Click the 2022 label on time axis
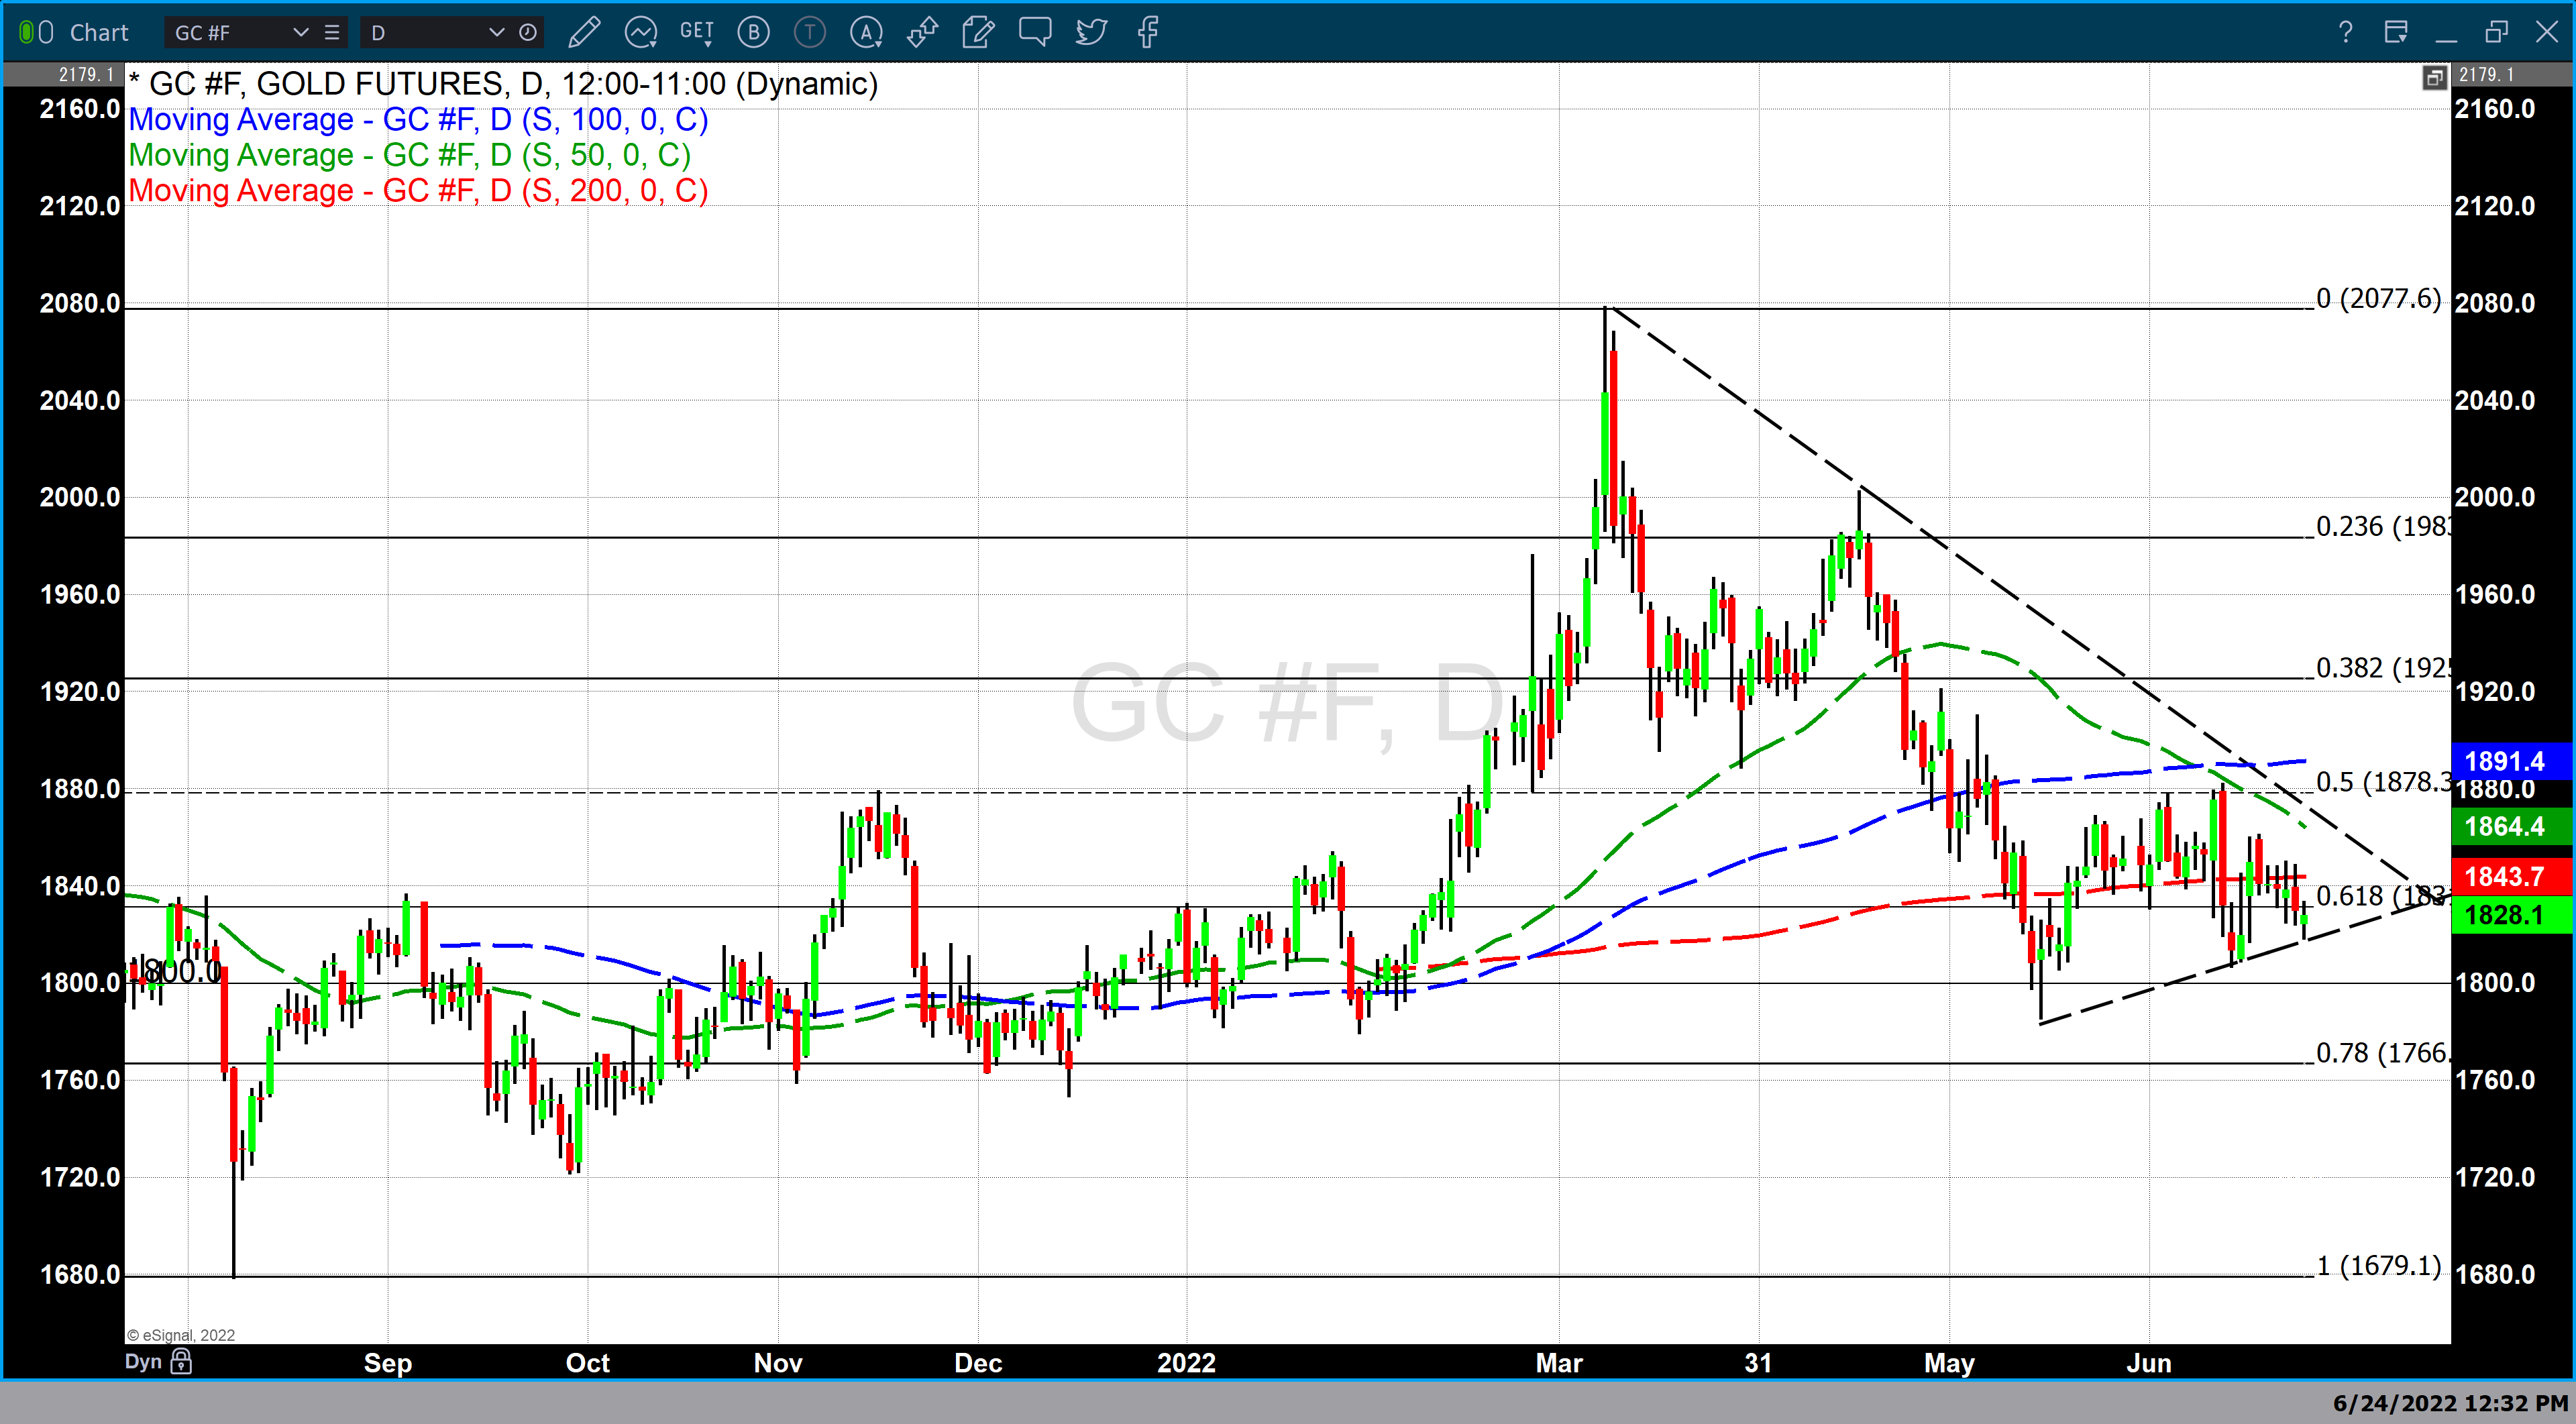Screen dimensions: 2576x1424 pos(1186,1363)
